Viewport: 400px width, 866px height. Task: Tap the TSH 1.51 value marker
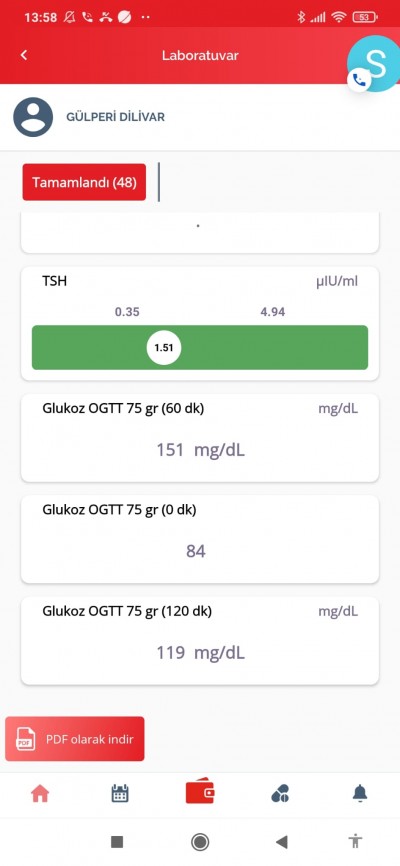[164, 348]
